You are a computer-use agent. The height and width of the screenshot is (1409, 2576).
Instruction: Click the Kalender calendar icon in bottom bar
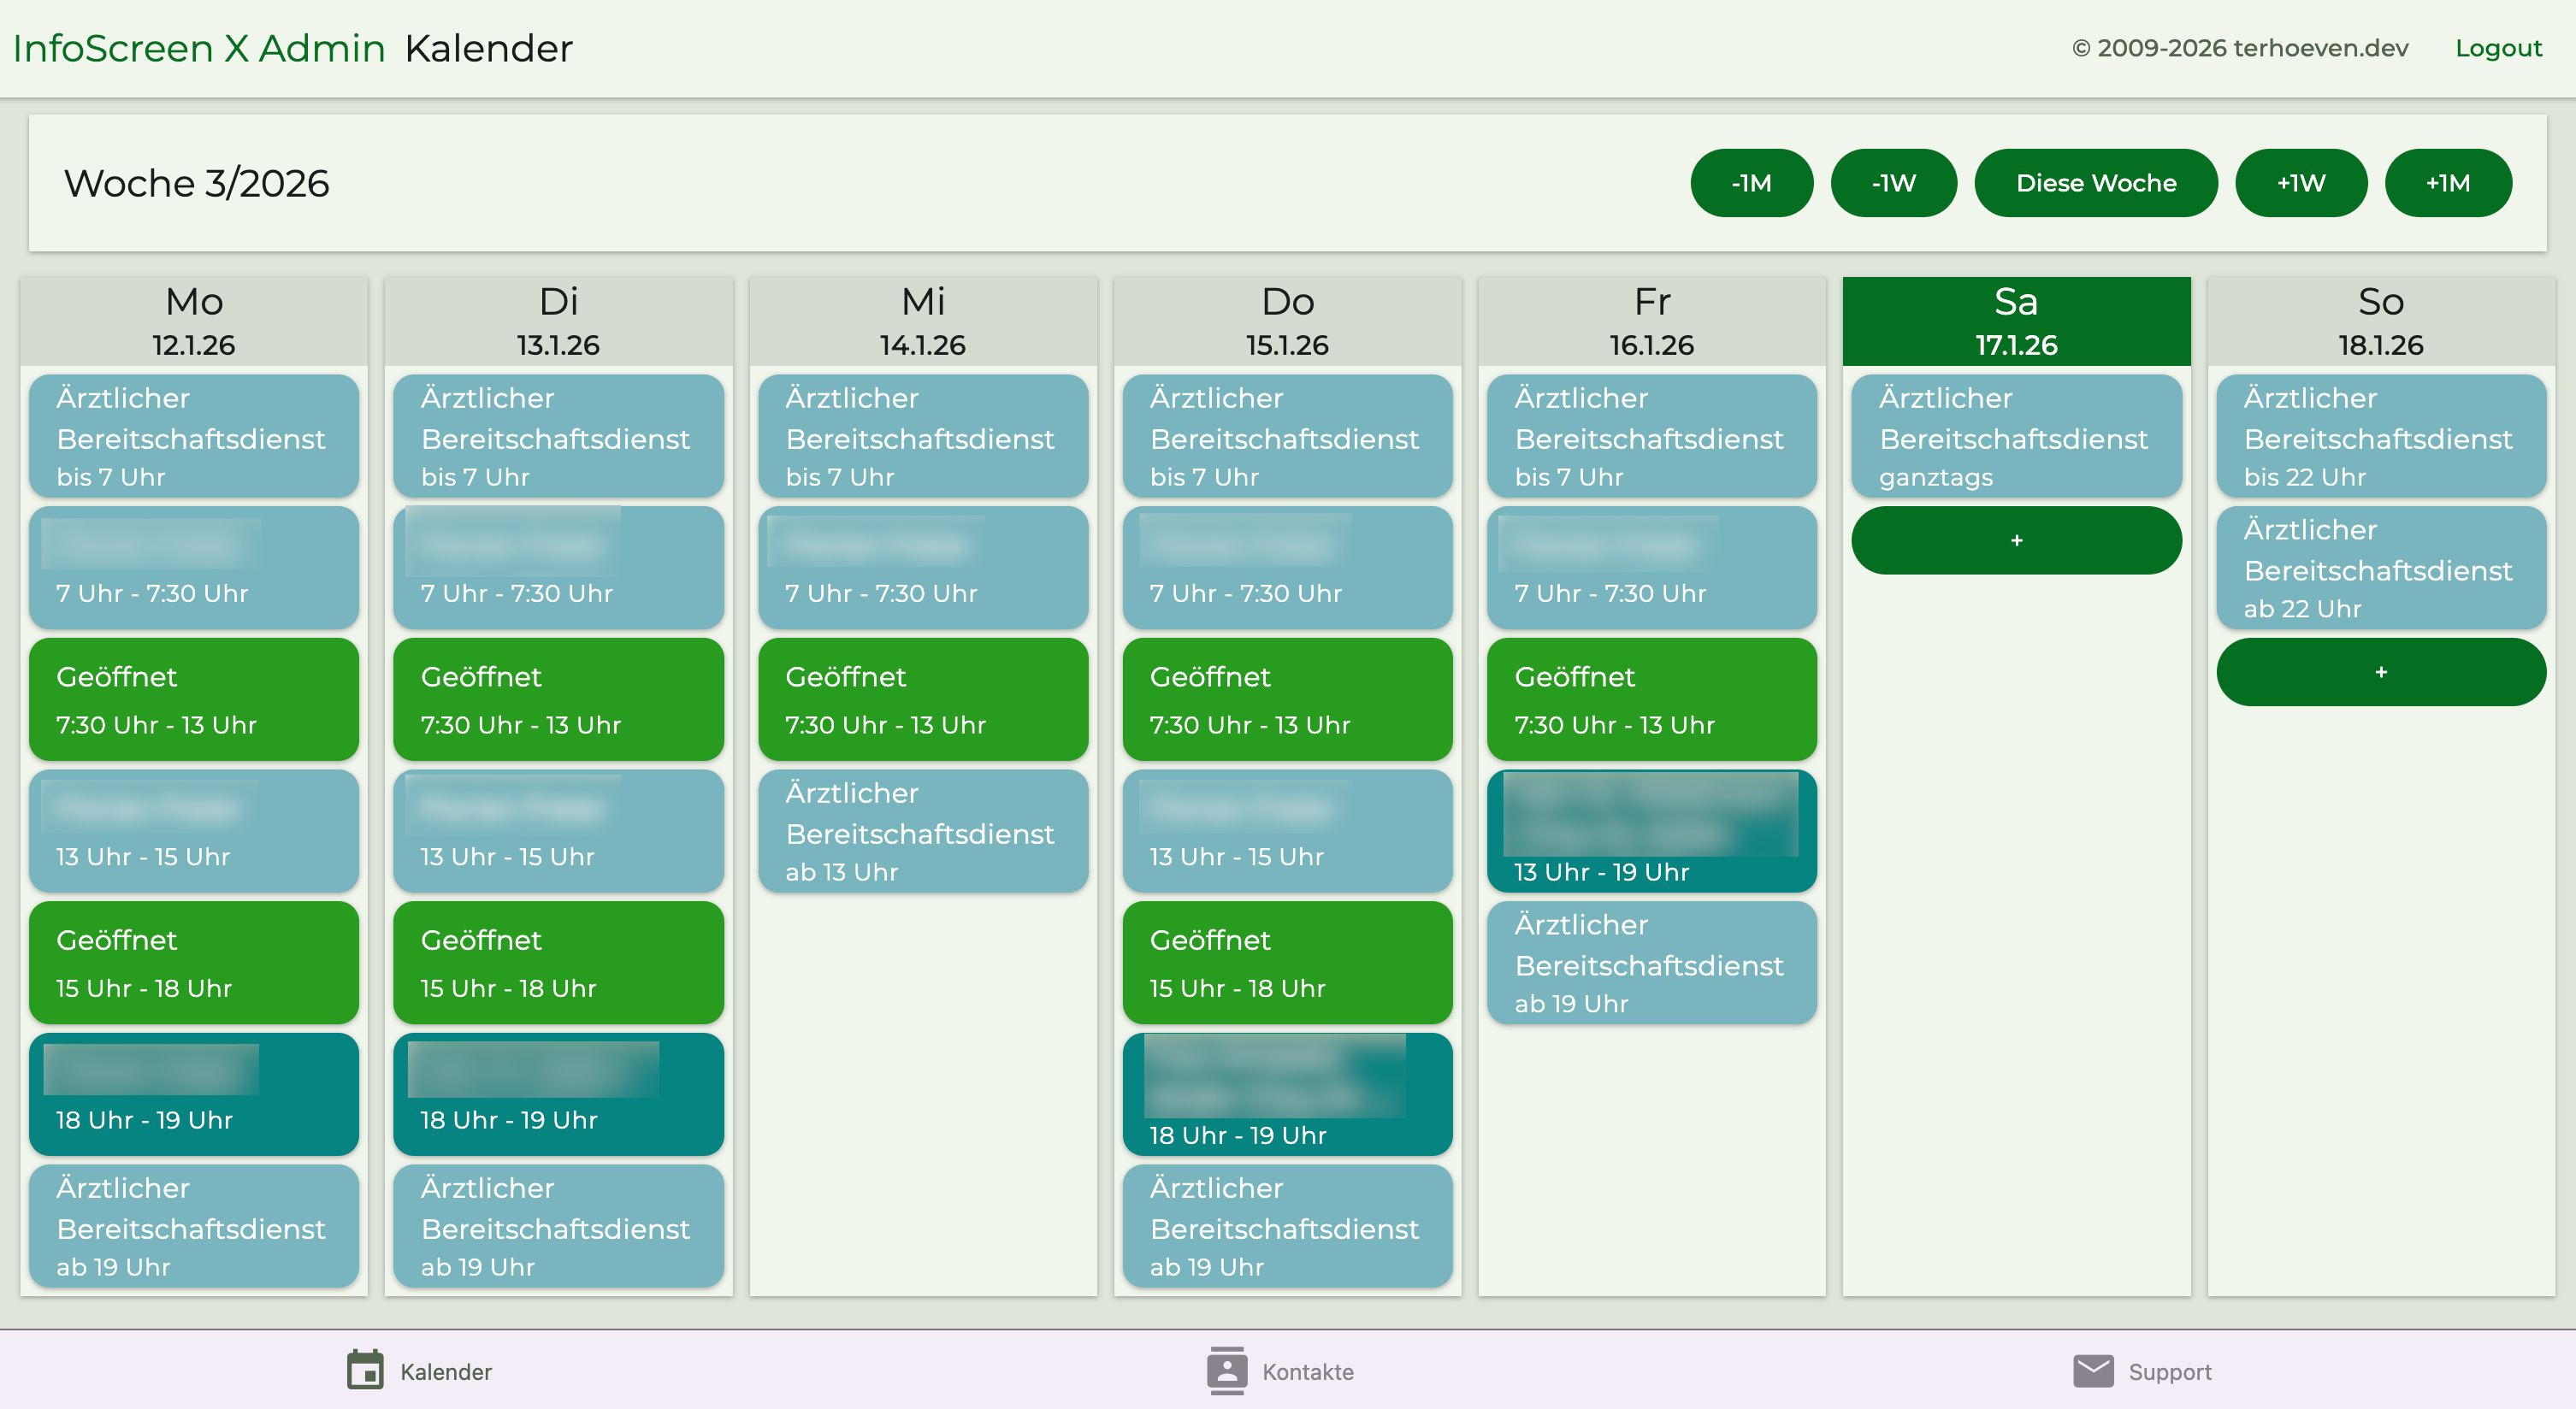coord(366,1371)
